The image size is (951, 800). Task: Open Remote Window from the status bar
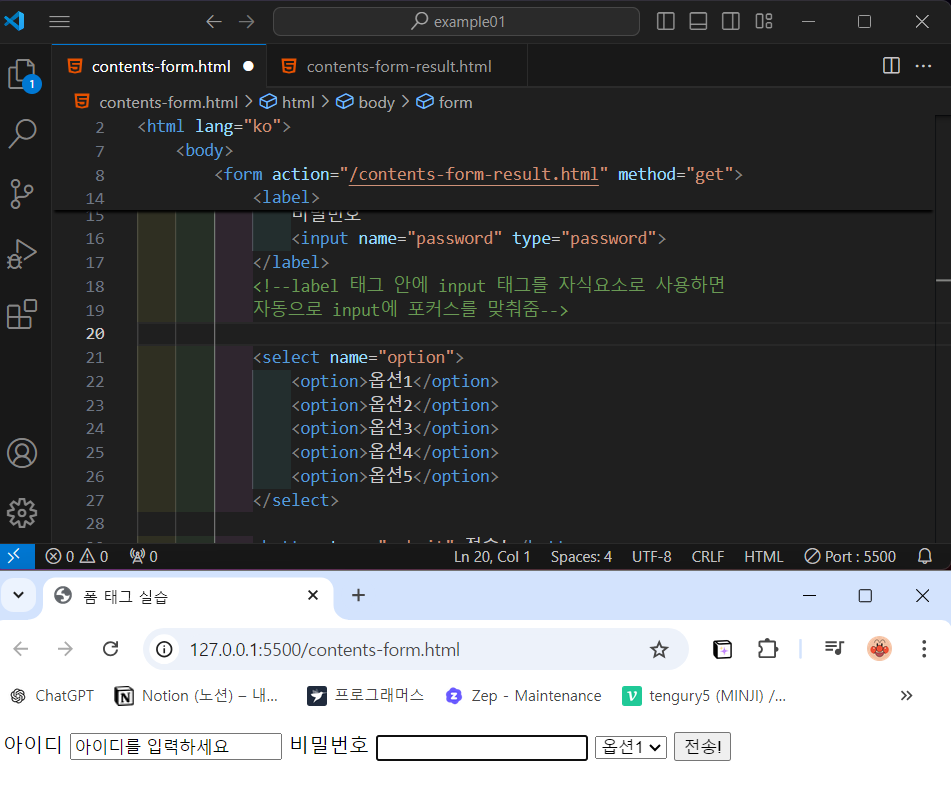16,556
